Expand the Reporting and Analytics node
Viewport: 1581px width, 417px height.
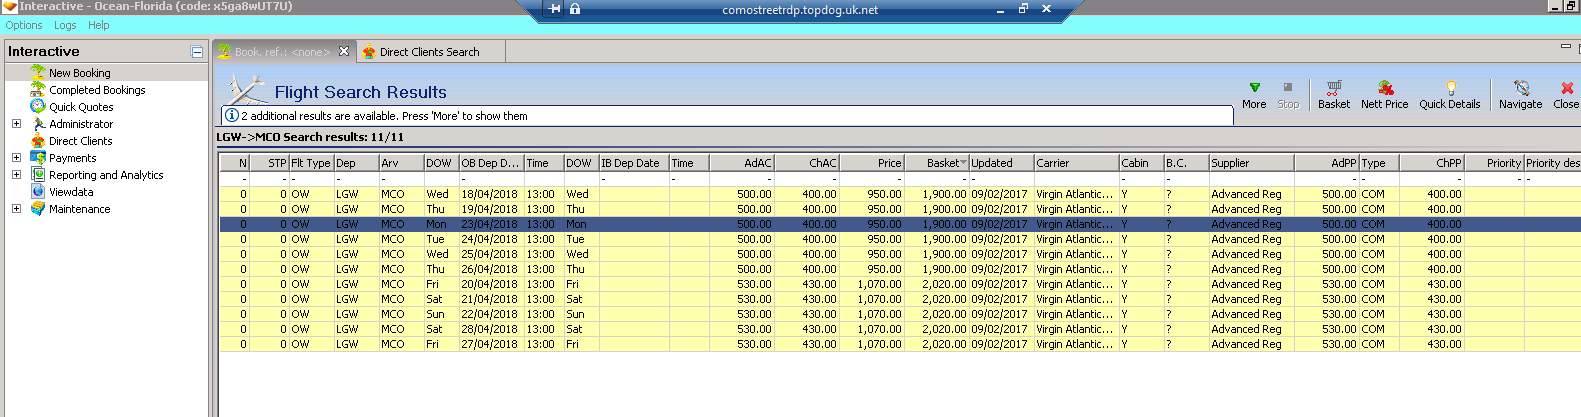click(16, 175)
